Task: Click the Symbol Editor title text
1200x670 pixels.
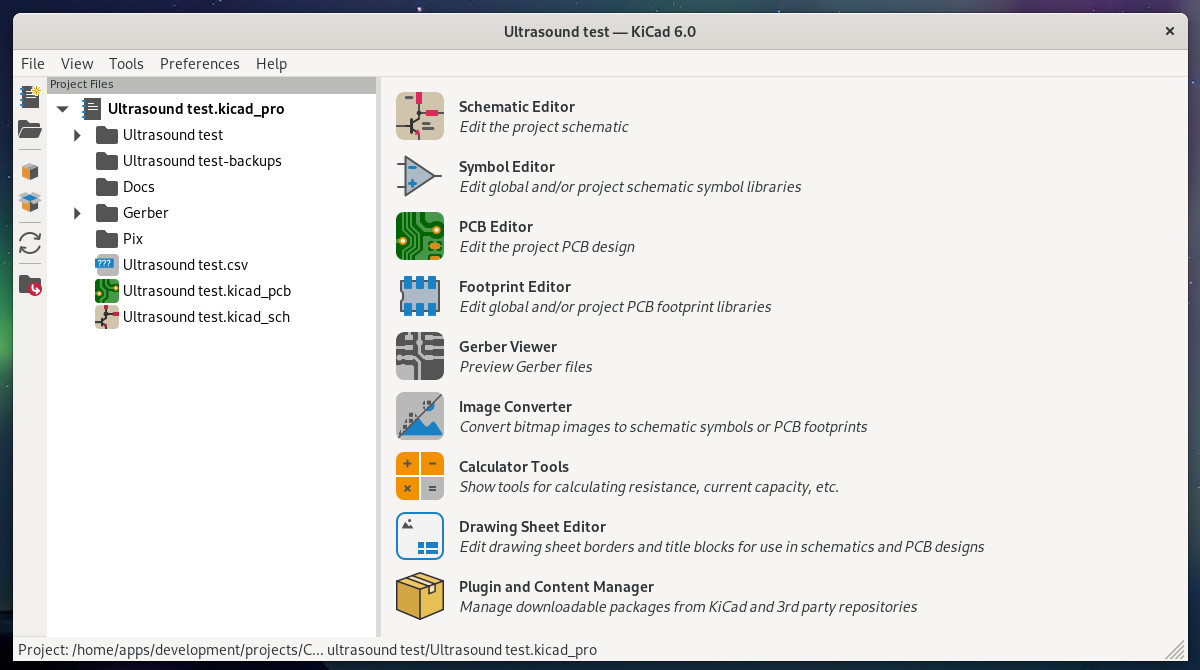Action: [x=507, y=167]
